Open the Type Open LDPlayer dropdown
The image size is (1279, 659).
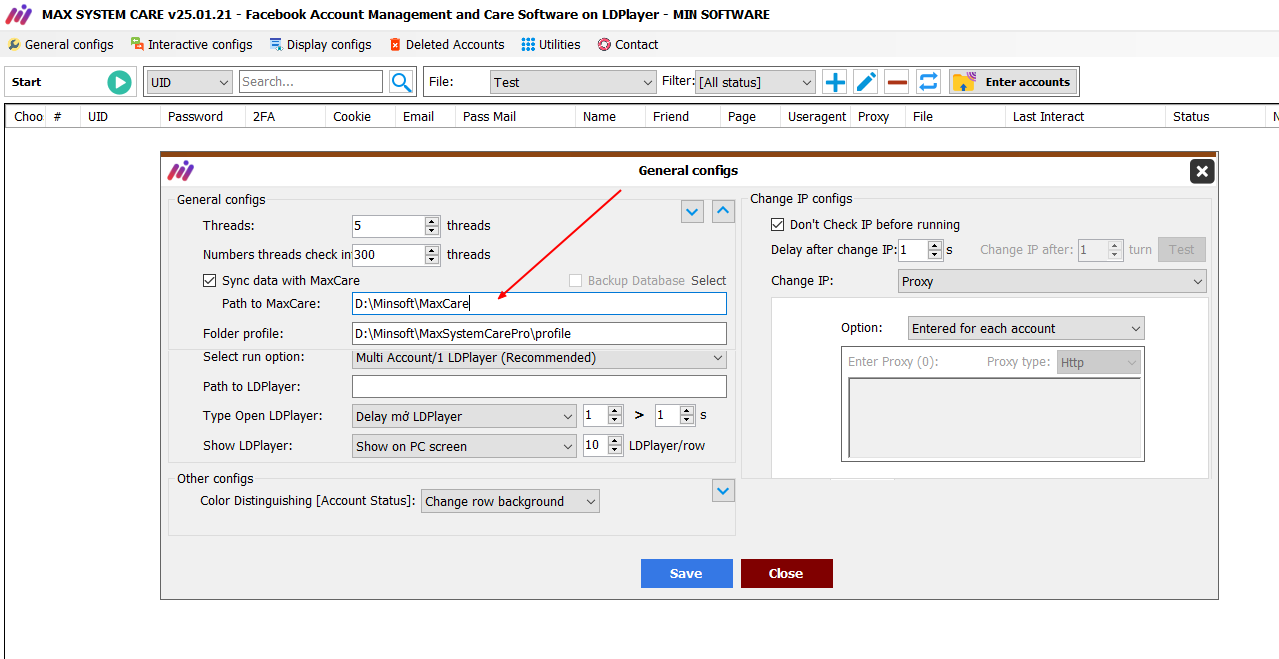(x=464, y=416)
